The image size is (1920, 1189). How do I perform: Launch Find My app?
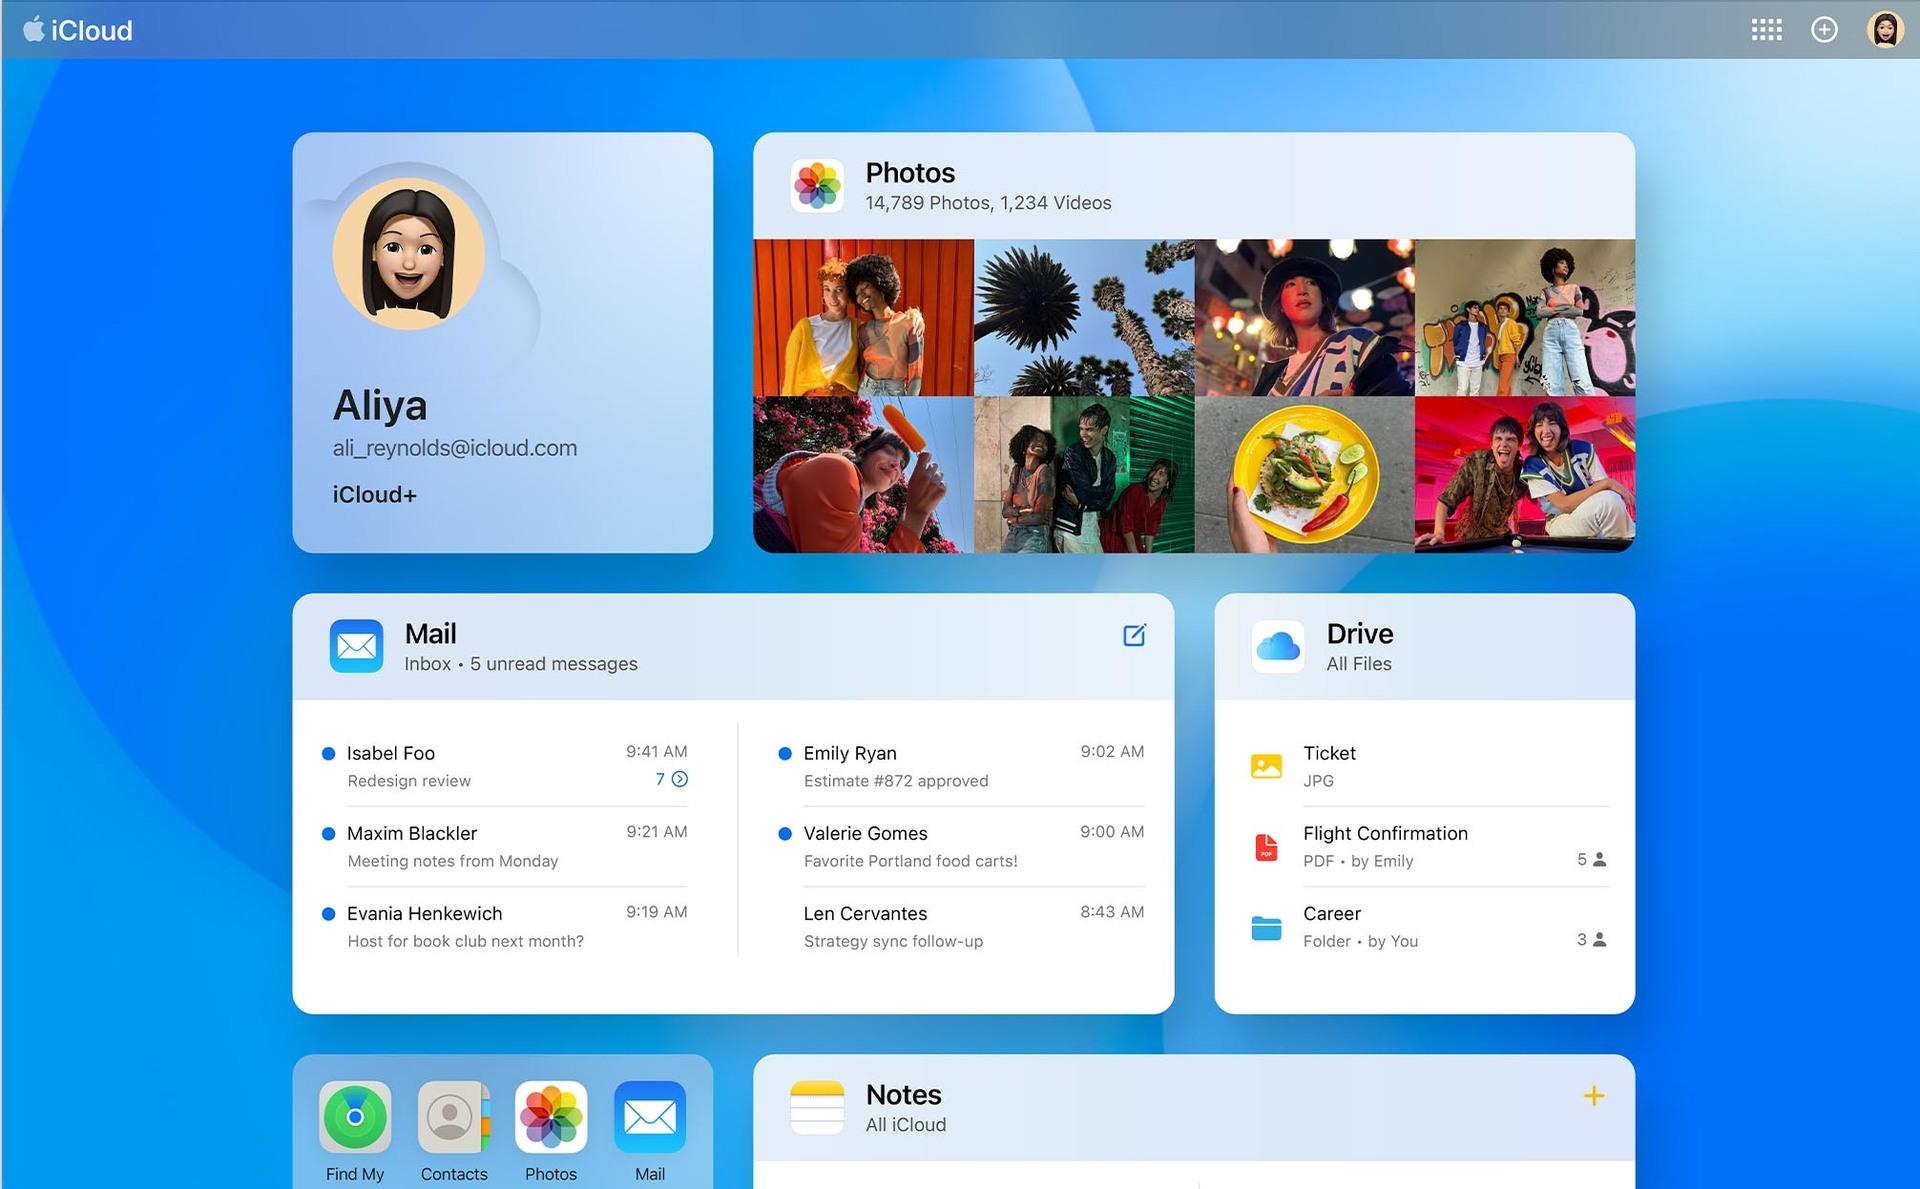355,1117
